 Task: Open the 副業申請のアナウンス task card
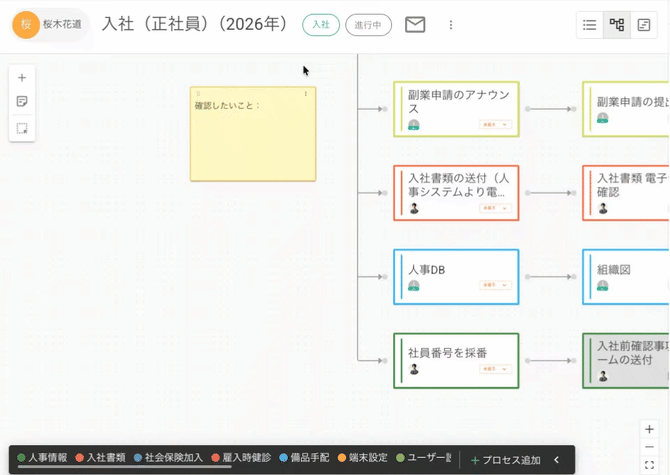[x=456, y=109]
